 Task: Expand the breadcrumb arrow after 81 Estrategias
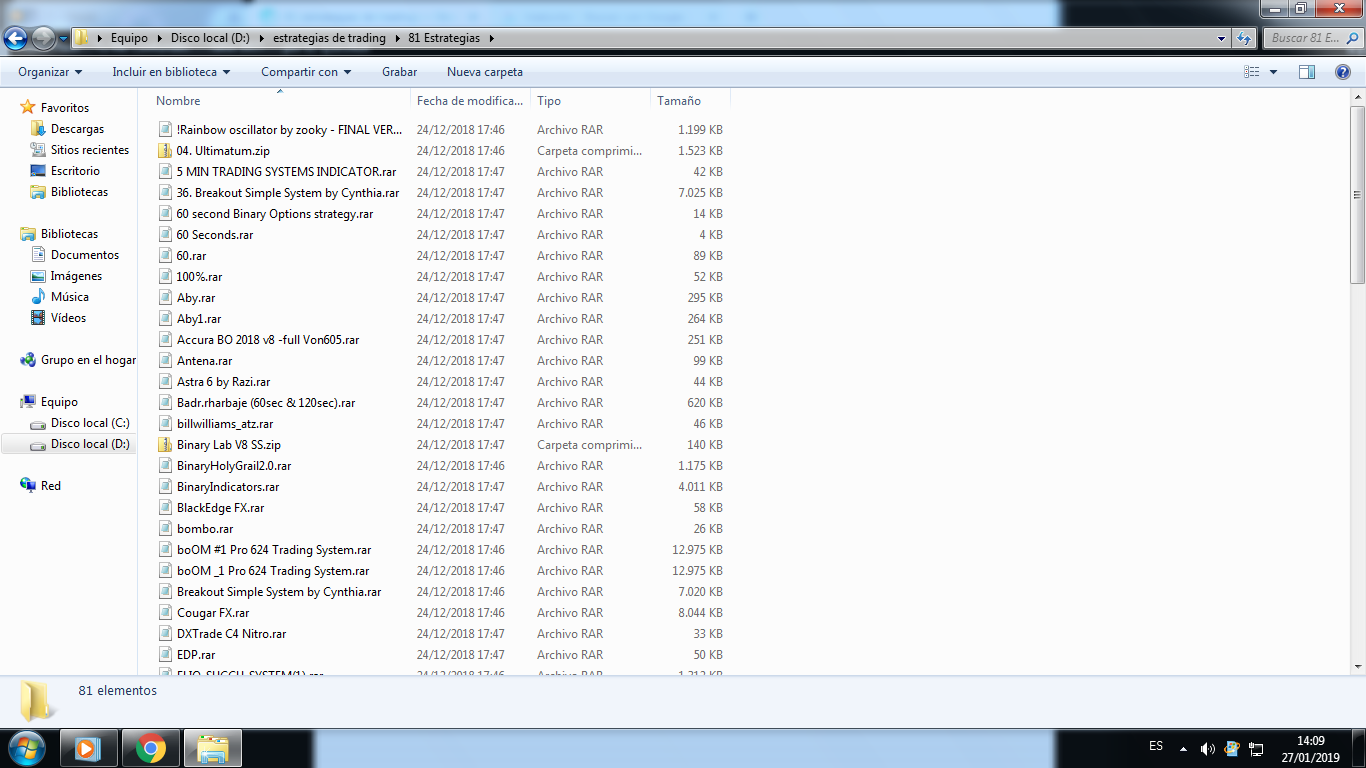pos(491,38)
